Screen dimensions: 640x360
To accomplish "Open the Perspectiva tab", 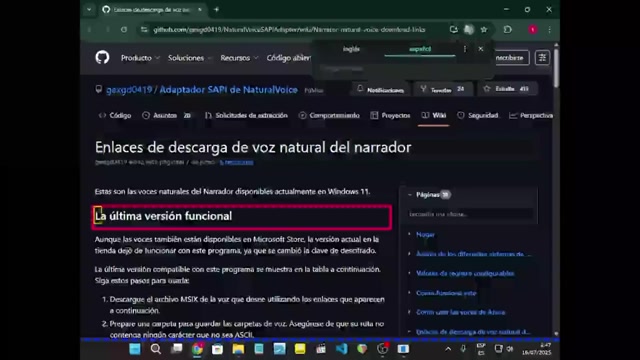I will pyautogui.click(x=531, y=116).
